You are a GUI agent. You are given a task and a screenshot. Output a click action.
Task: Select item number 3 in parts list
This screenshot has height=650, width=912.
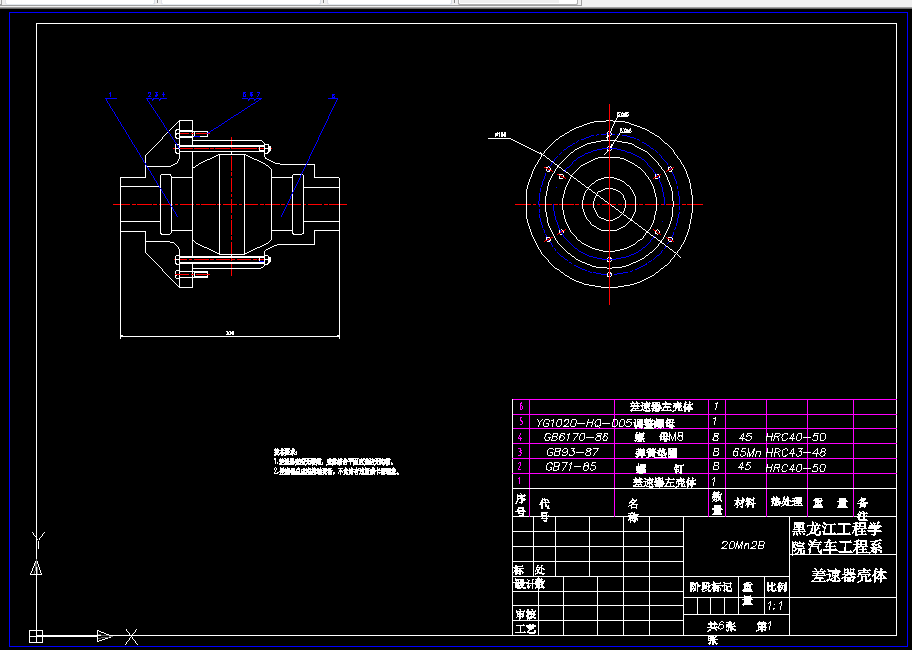tap(521, 452)
